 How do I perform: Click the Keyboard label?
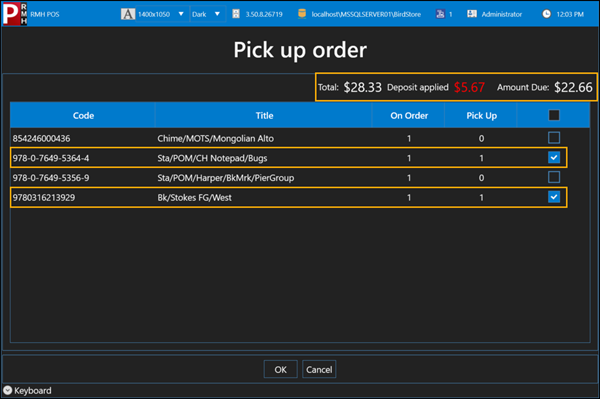(x=33, y=391)
